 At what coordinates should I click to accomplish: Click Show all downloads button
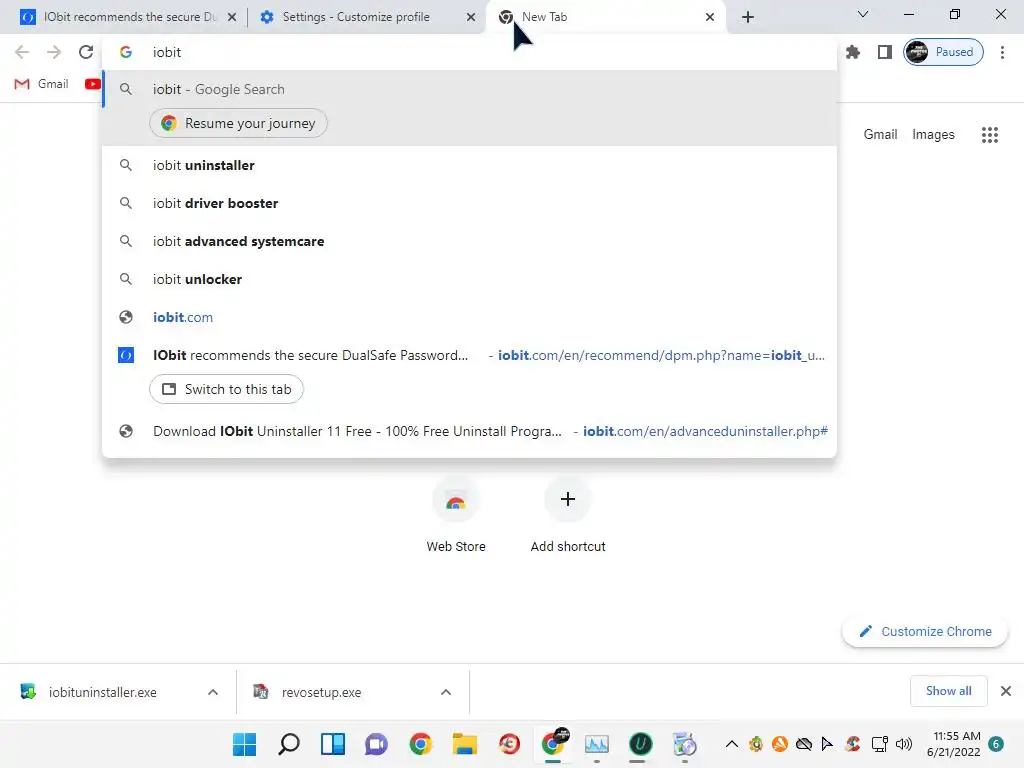[x=948, y=691]
